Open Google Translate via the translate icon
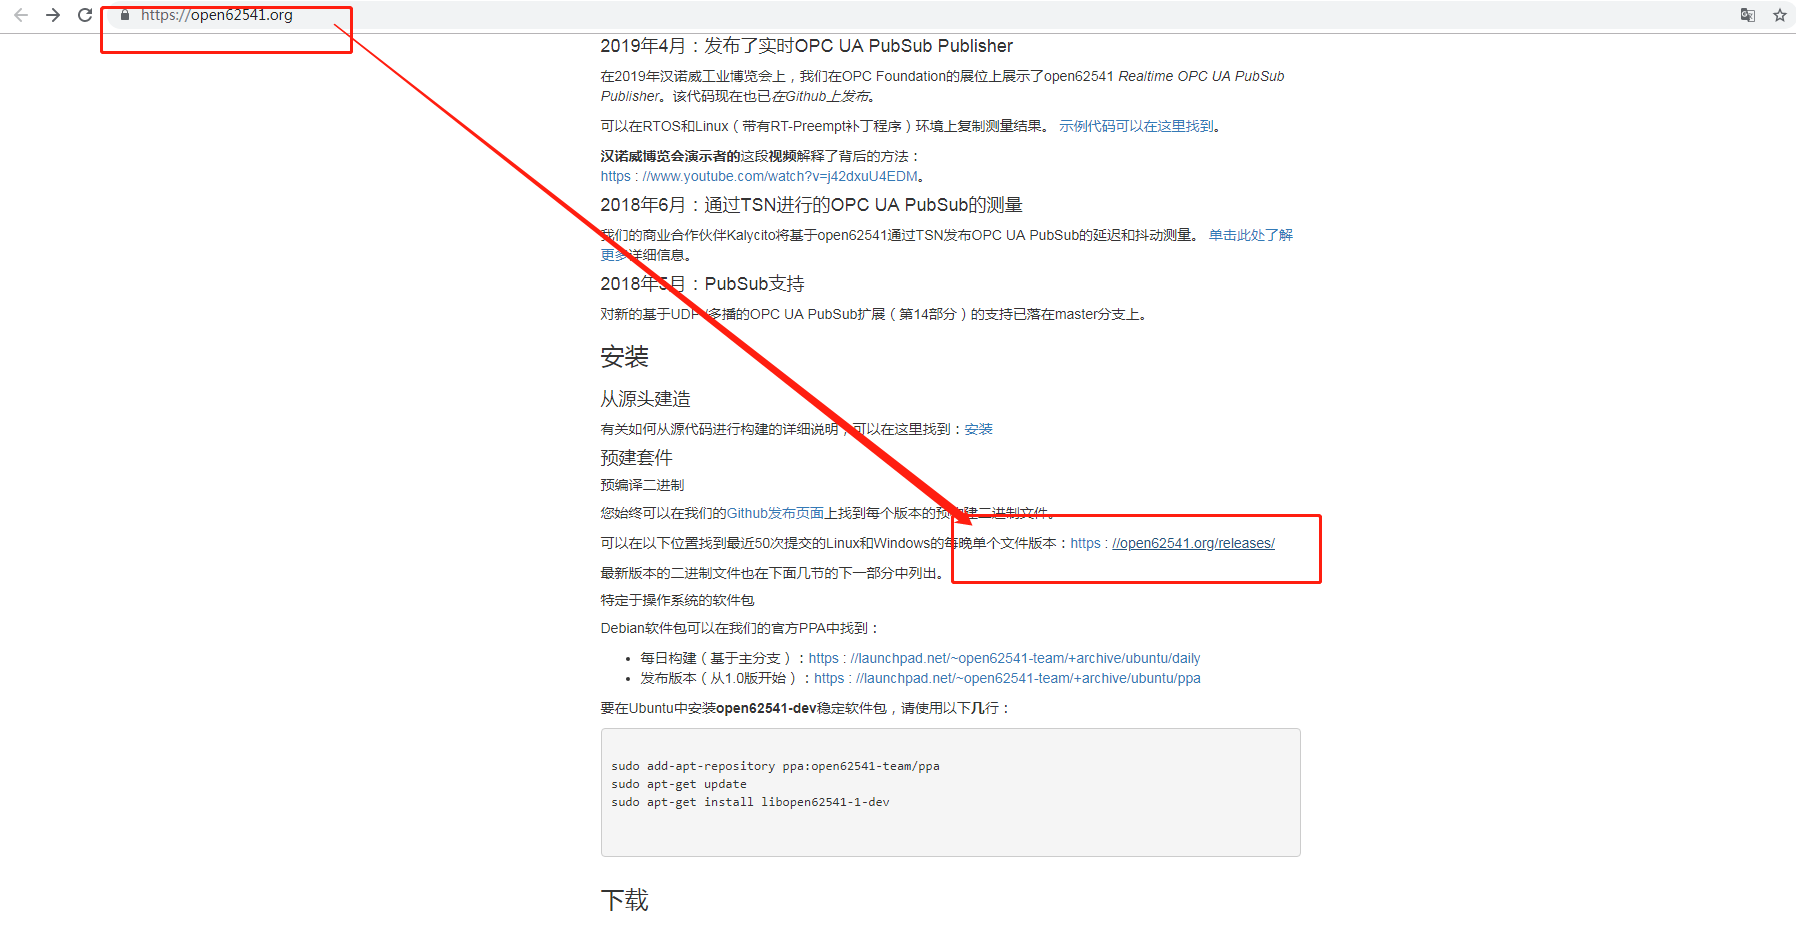The height and width of the screenshot is (925, 1796). (1747, 15)
